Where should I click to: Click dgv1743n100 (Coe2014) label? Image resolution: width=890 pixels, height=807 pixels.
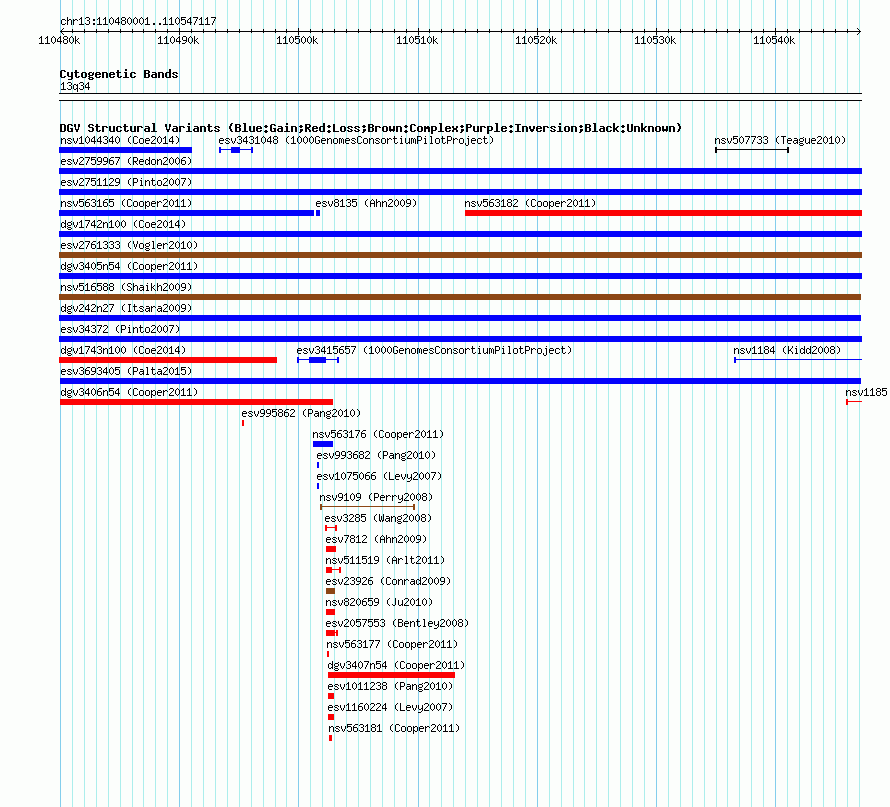[x=123, y=350]
